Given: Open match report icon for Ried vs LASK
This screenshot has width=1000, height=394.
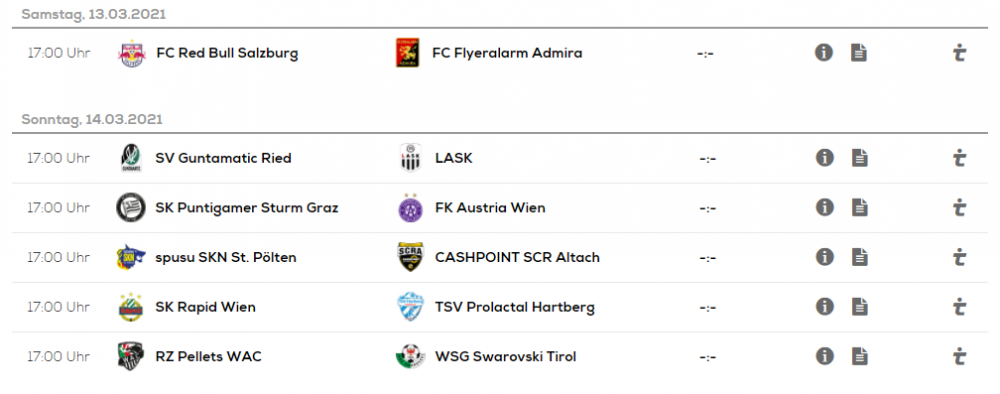Looking at the screenshot, I should tap(860, 157).
